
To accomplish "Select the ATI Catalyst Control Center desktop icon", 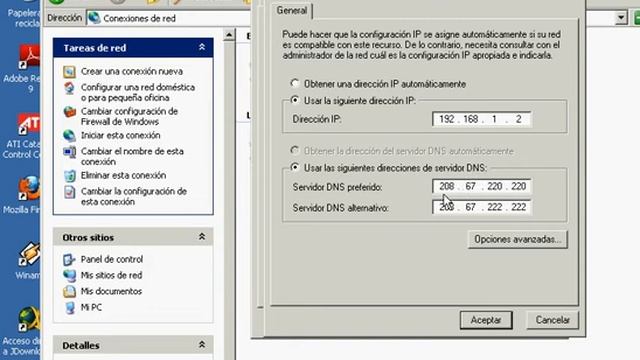I will (29, 124).
